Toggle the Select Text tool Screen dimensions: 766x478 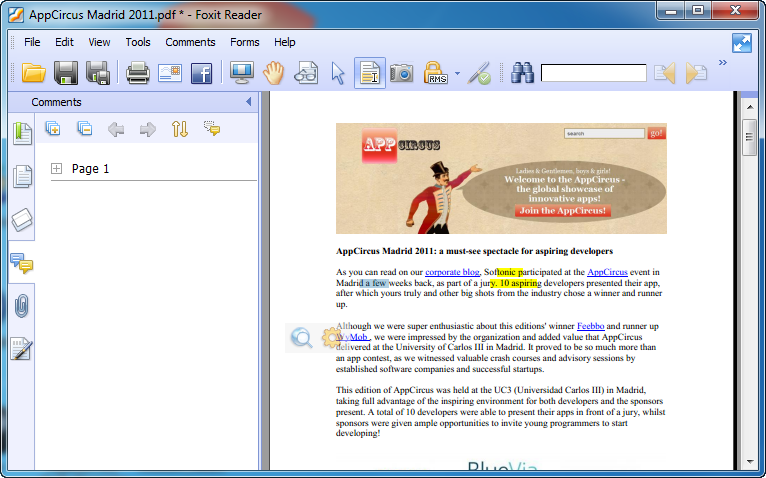point(370,73)
